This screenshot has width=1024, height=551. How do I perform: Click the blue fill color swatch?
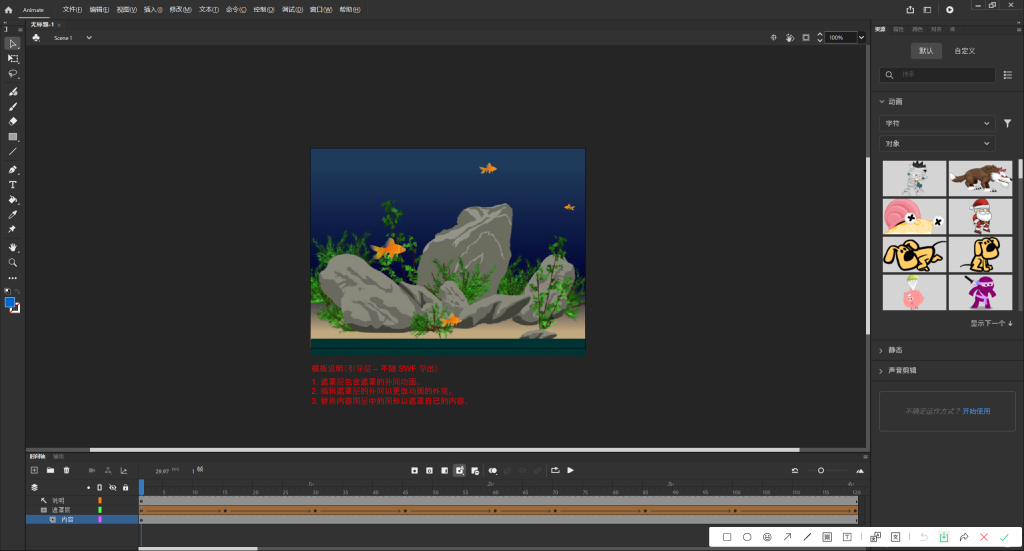[x=10, y=302]
